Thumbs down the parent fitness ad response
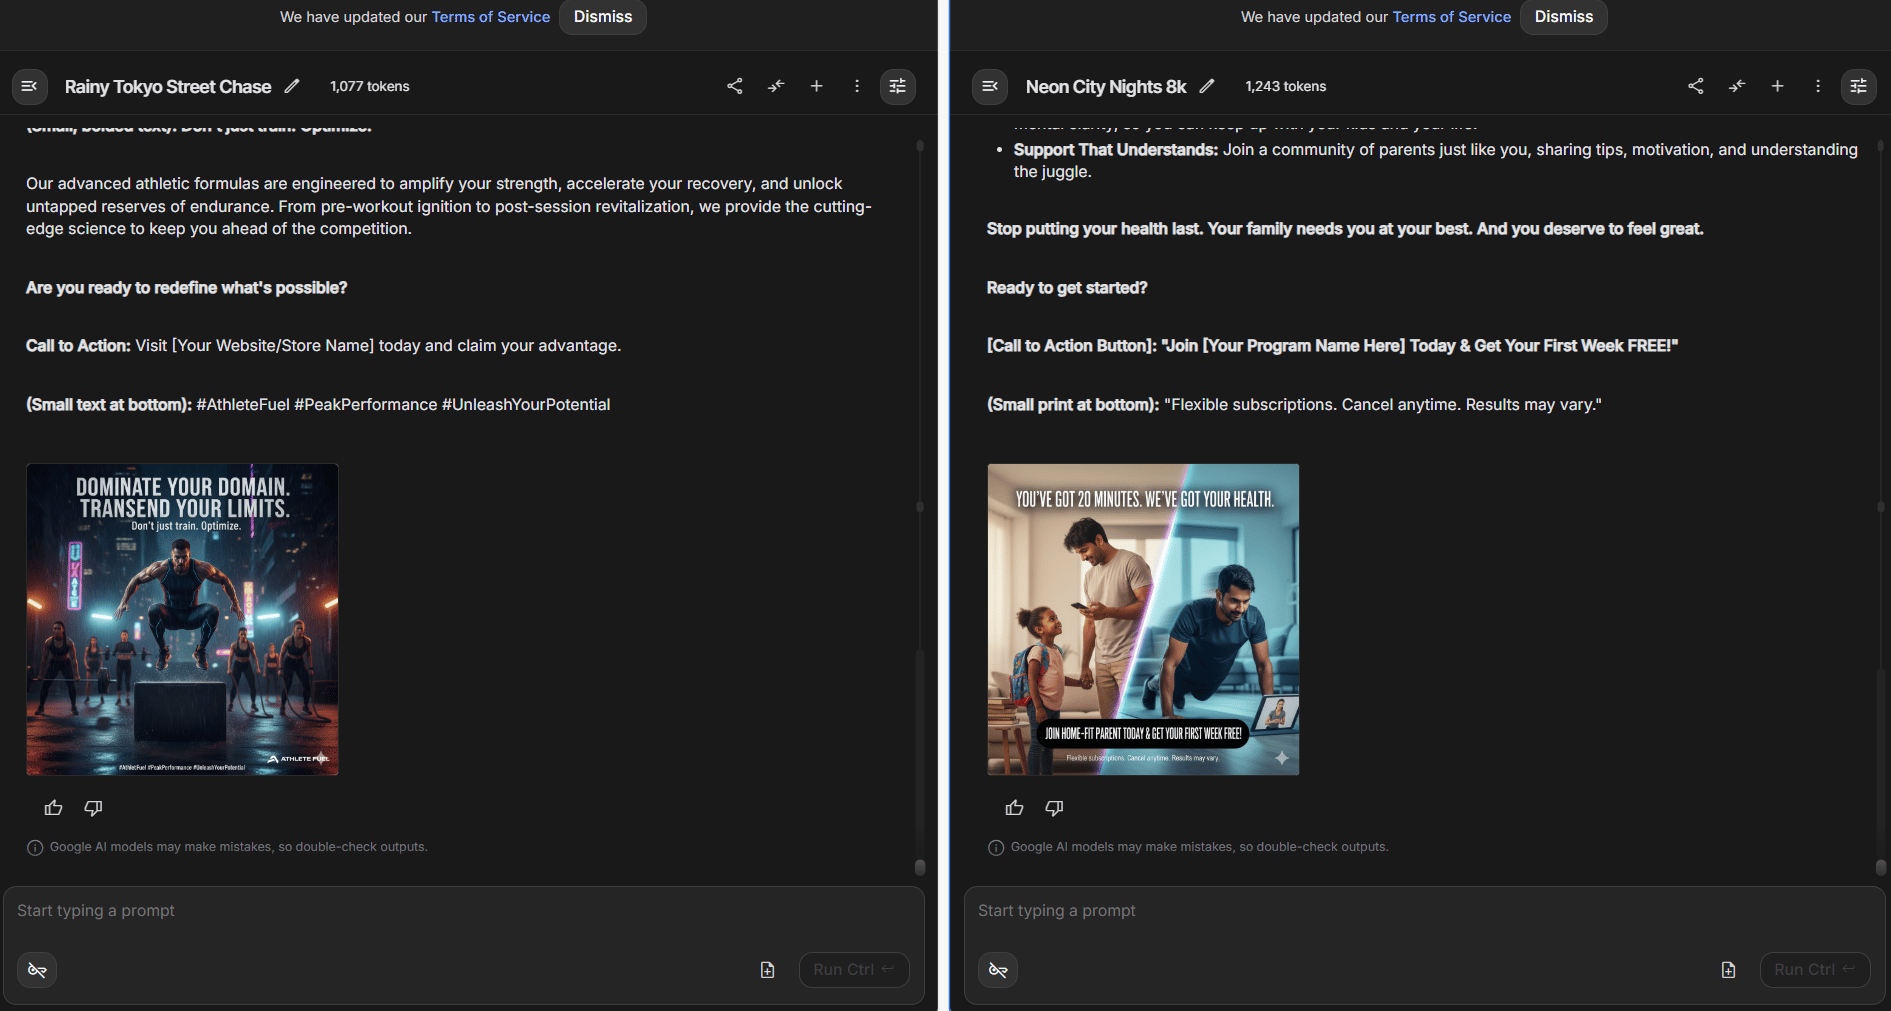The height and width of the screenshot is (1011, 1891). [1054, 808]
